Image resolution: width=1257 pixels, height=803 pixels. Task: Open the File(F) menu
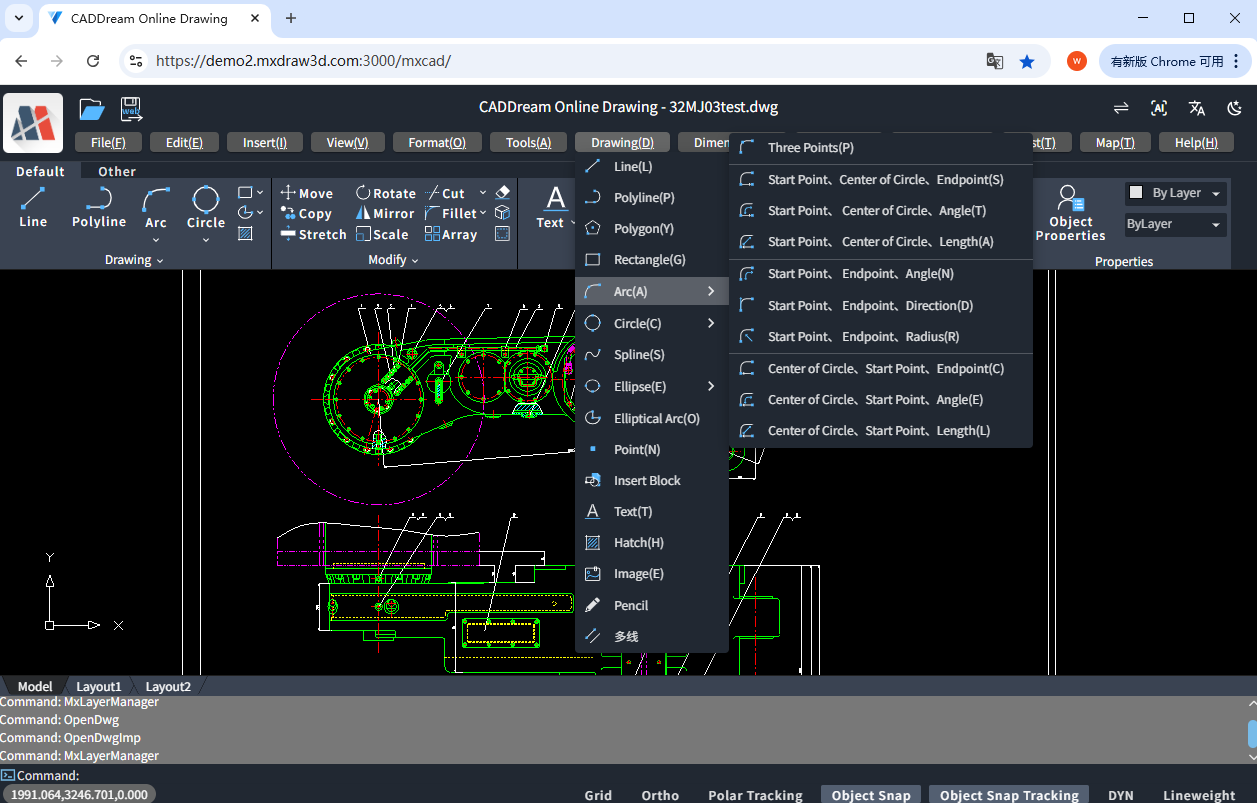pos(108,143)
